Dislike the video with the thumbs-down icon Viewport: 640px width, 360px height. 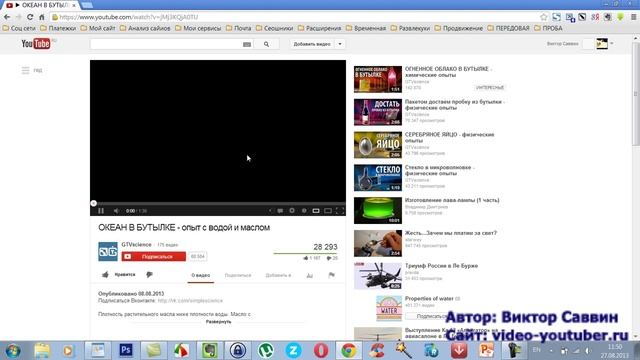click(149, 275)
